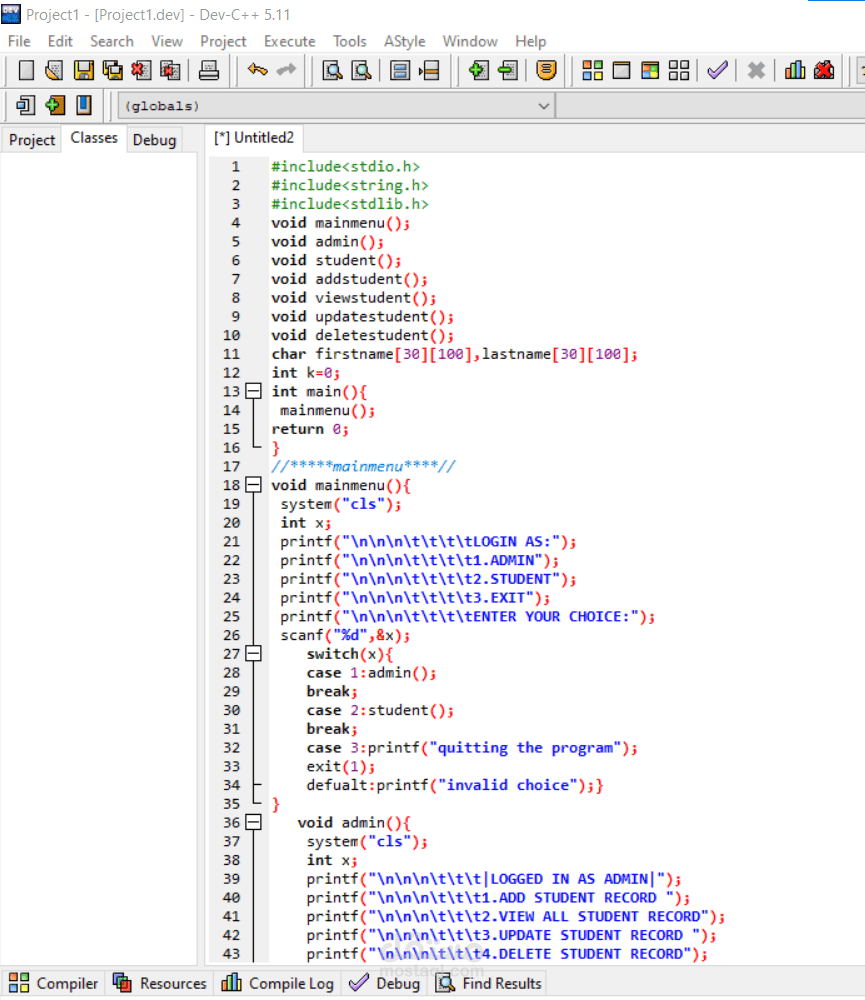Click the 'exit(1);' statement
The height and width of the screenshot is (1000, 865).
tap(341, 766)
